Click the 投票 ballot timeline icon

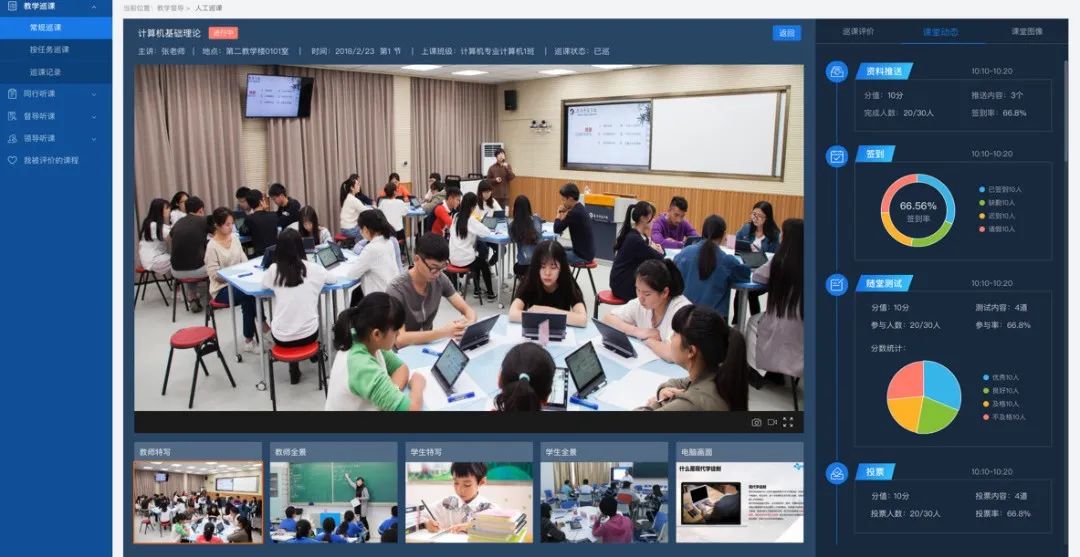point(837,472)
